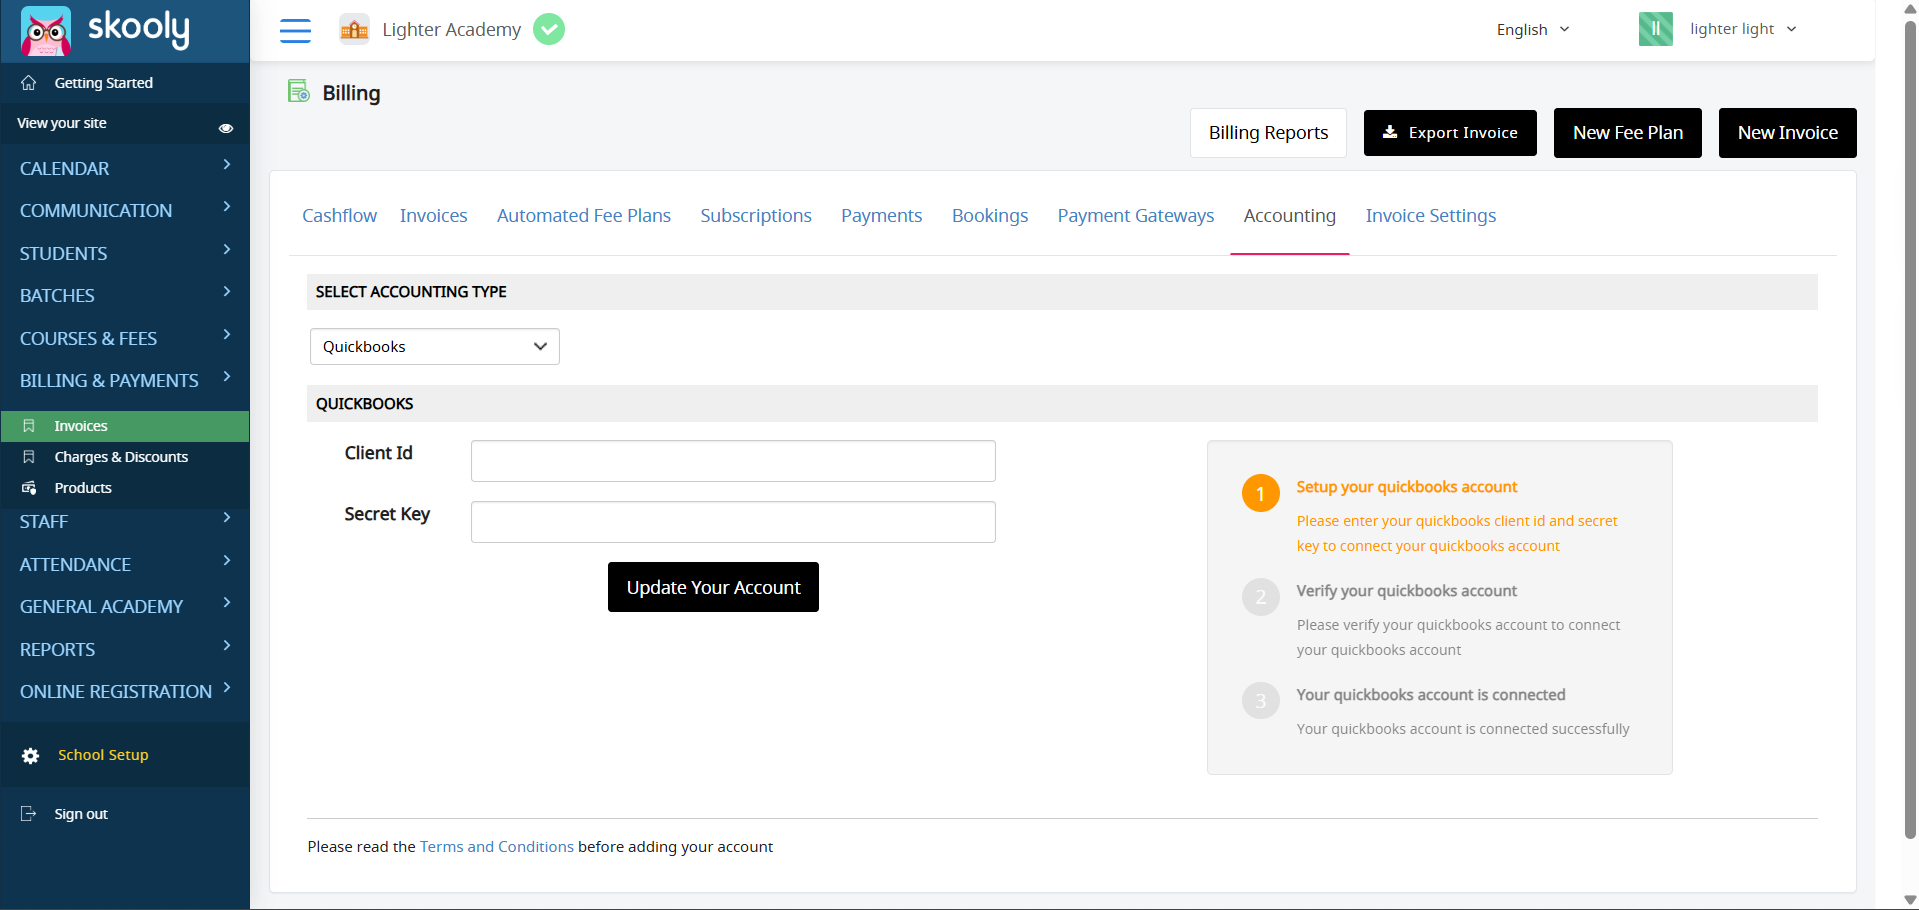Click the Charges & Discounts bookmark icon
The height and width of the screenshot is (910, 1919).
click(x=29, y=457)
